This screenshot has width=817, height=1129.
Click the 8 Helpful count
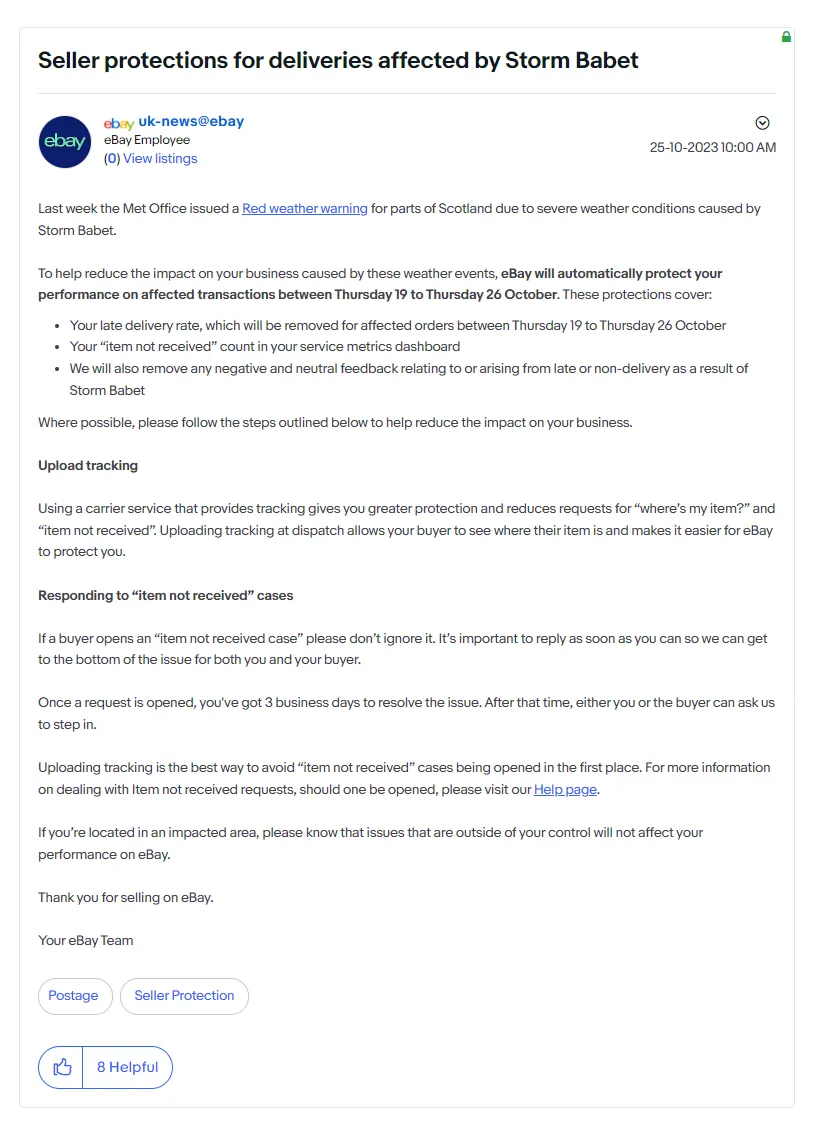[127, 1067]
